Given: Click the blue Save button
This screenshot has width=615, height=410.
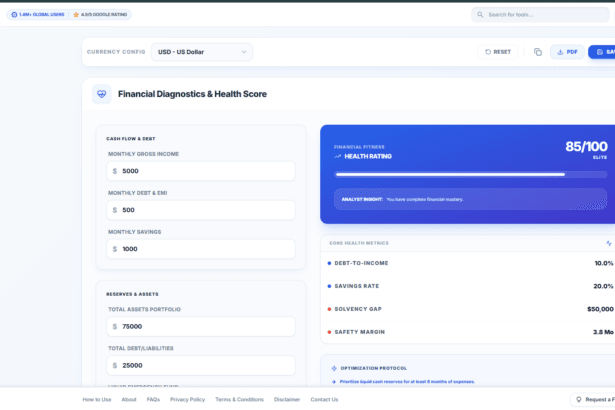Looking at the screenshot, I should (x=602, y=52).
